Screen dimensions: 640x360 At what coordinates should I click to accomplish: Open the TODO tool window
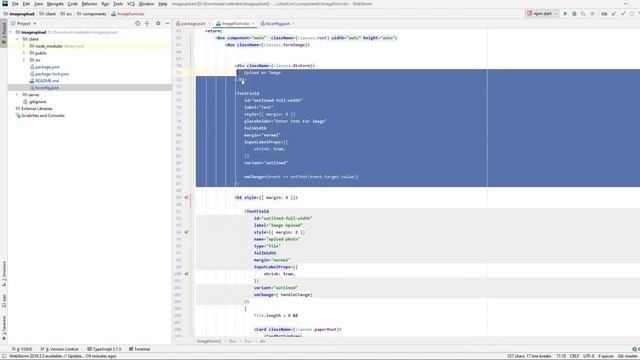[22, 349]
